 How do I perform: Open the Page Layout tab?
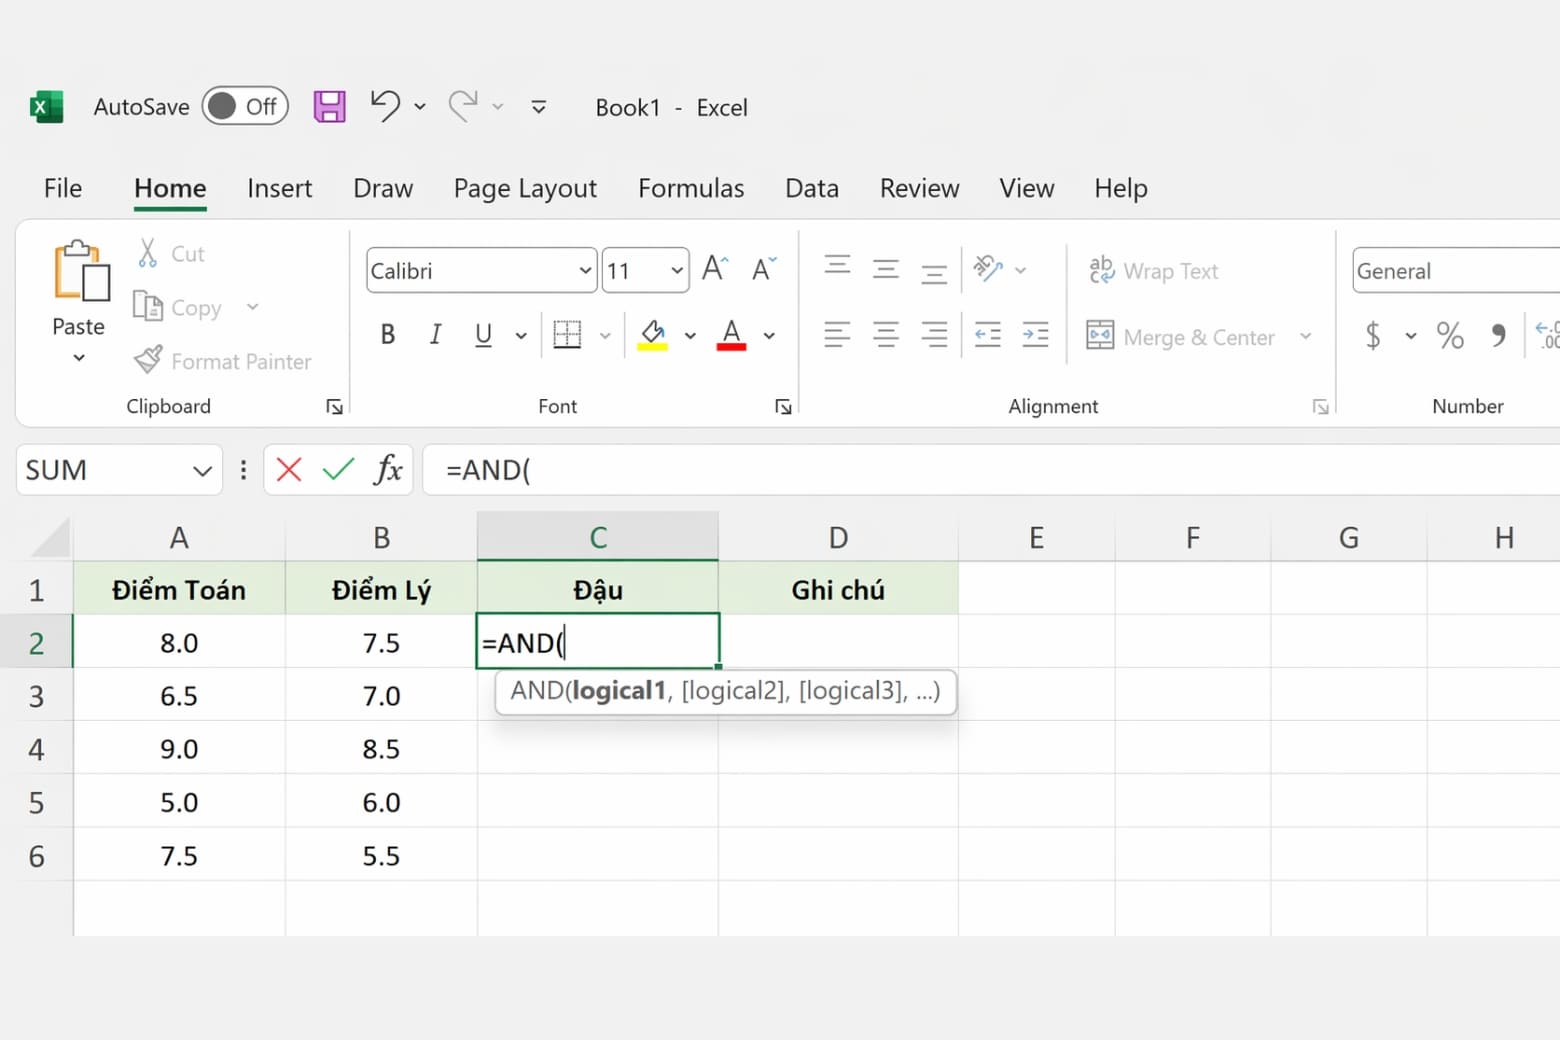(x=525, y=188)
